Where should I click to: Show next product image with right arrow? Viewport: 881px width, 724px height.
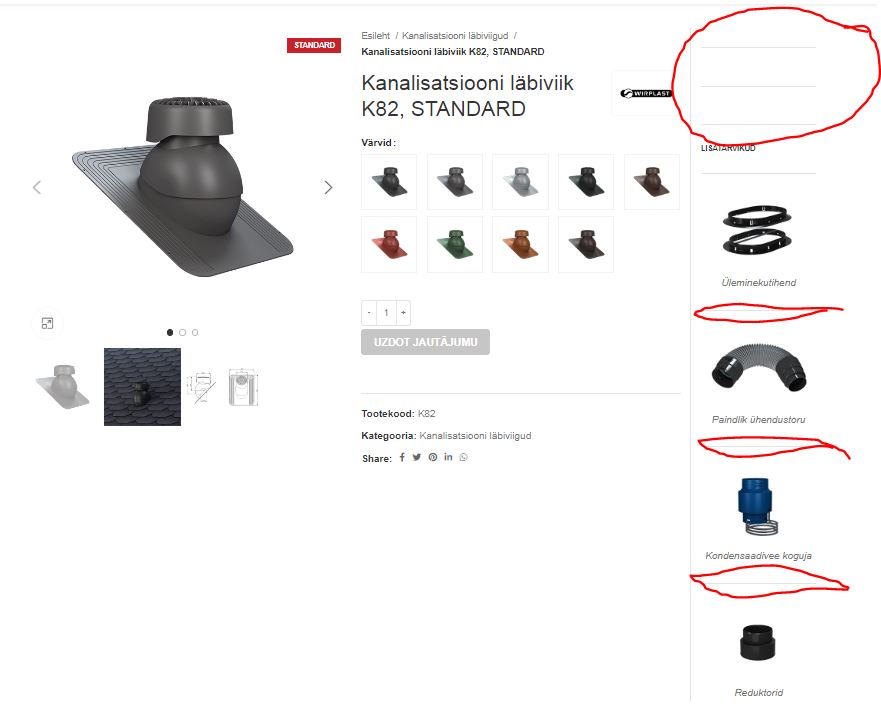tap(328, 188)
